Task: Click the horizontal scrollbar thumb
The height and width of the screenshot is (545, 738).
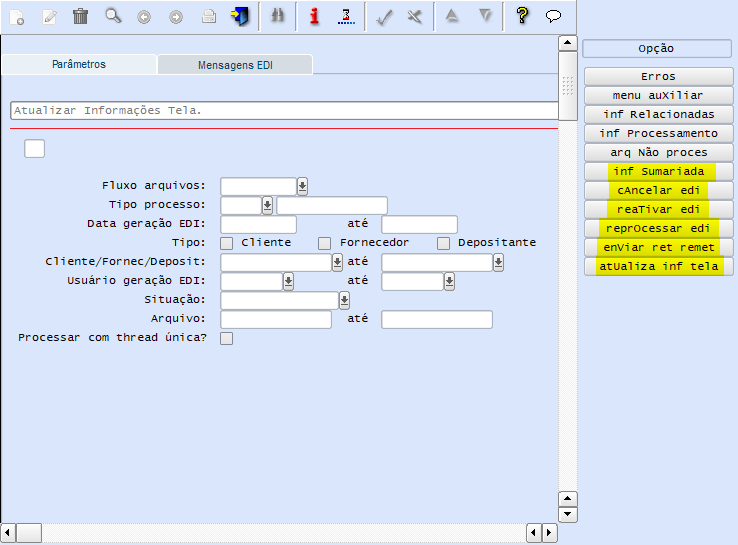Action: (x=29, y=533)
